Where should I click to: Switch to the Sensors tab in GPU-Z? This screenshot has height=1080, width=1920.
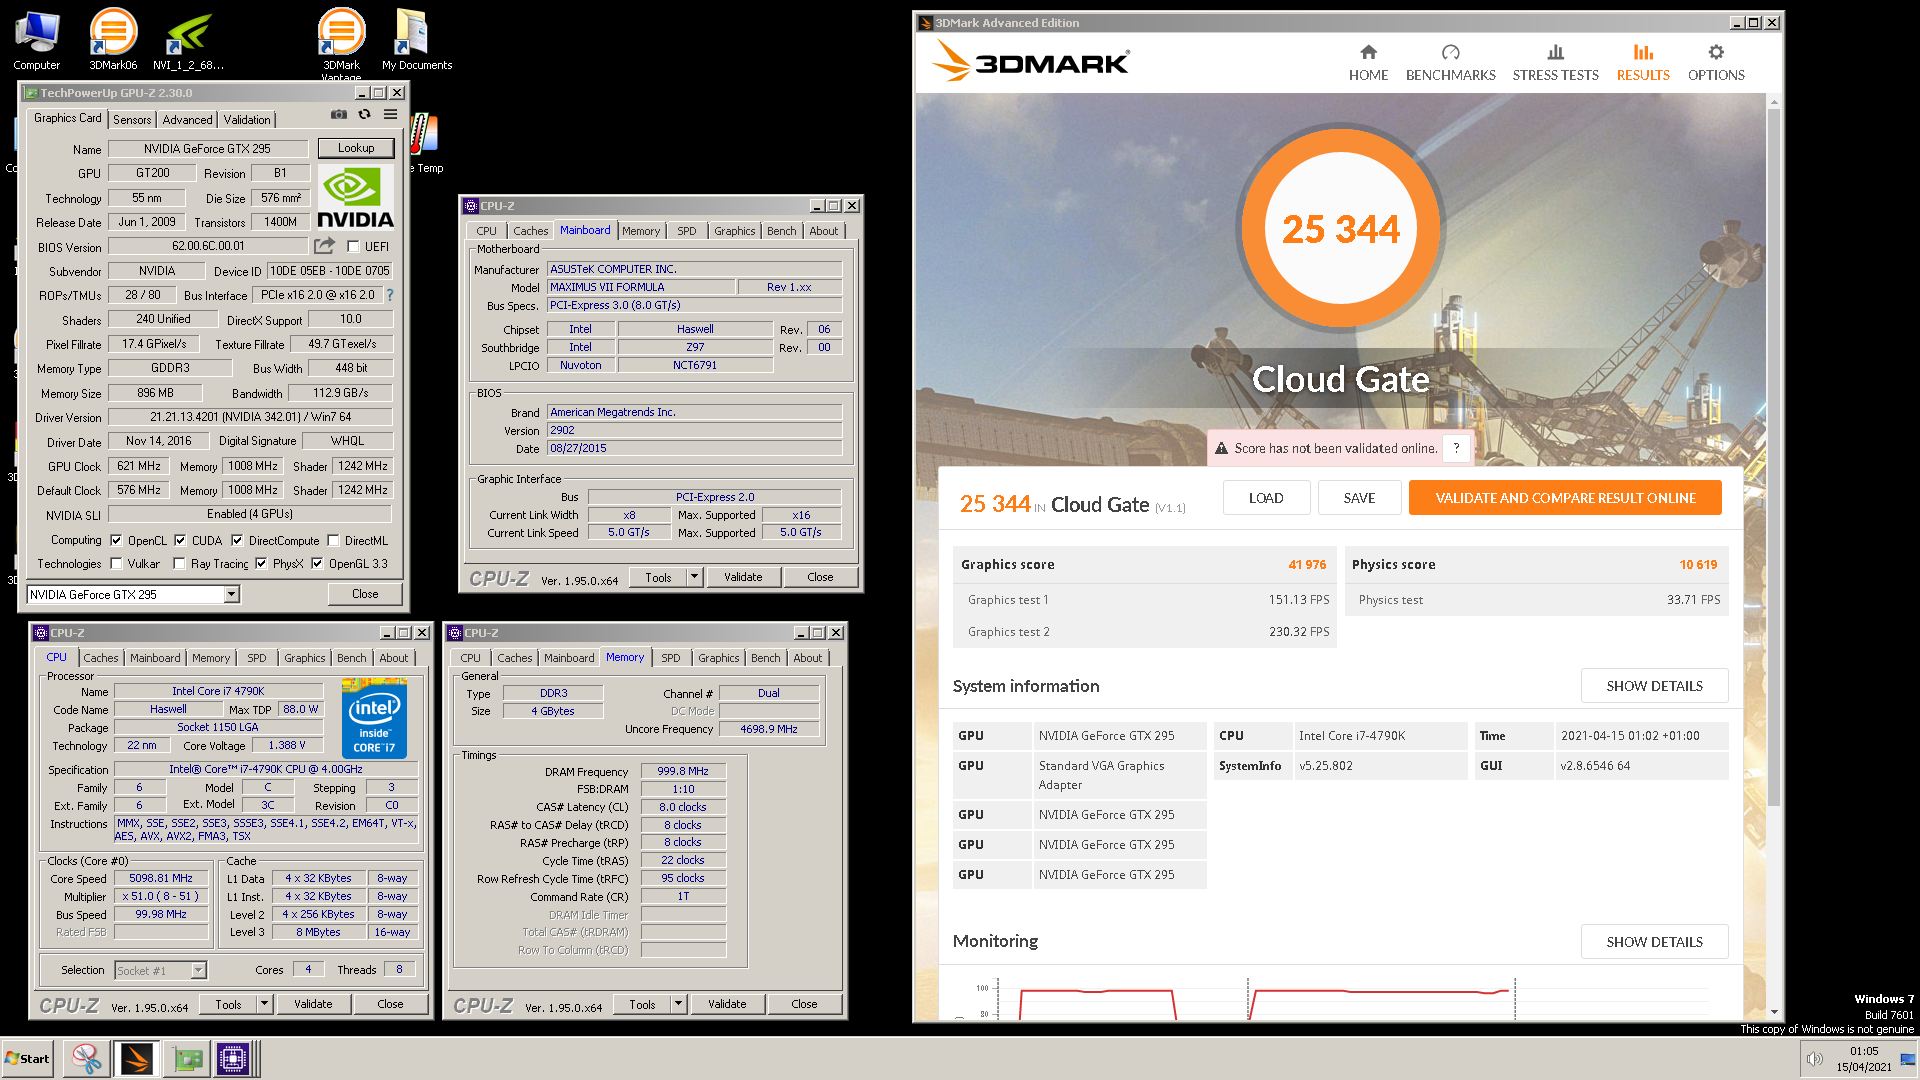click(x=132, y=119)
